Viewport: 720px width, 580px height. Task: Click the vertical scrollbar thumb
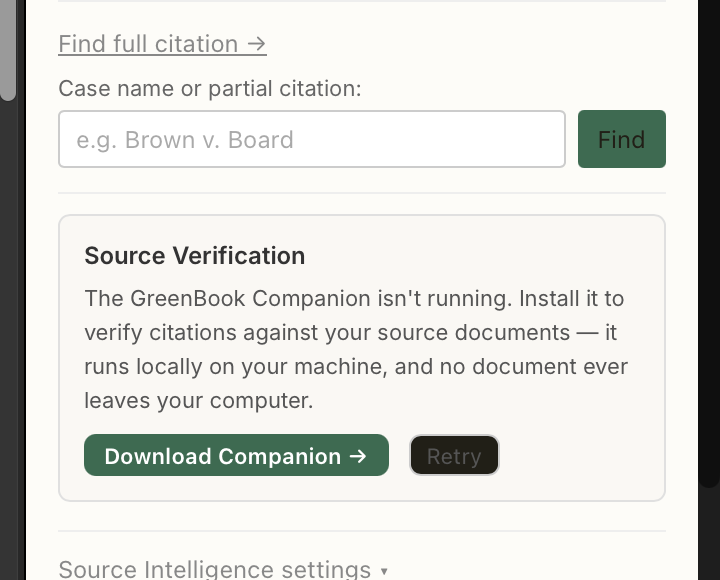coord(8,50)
